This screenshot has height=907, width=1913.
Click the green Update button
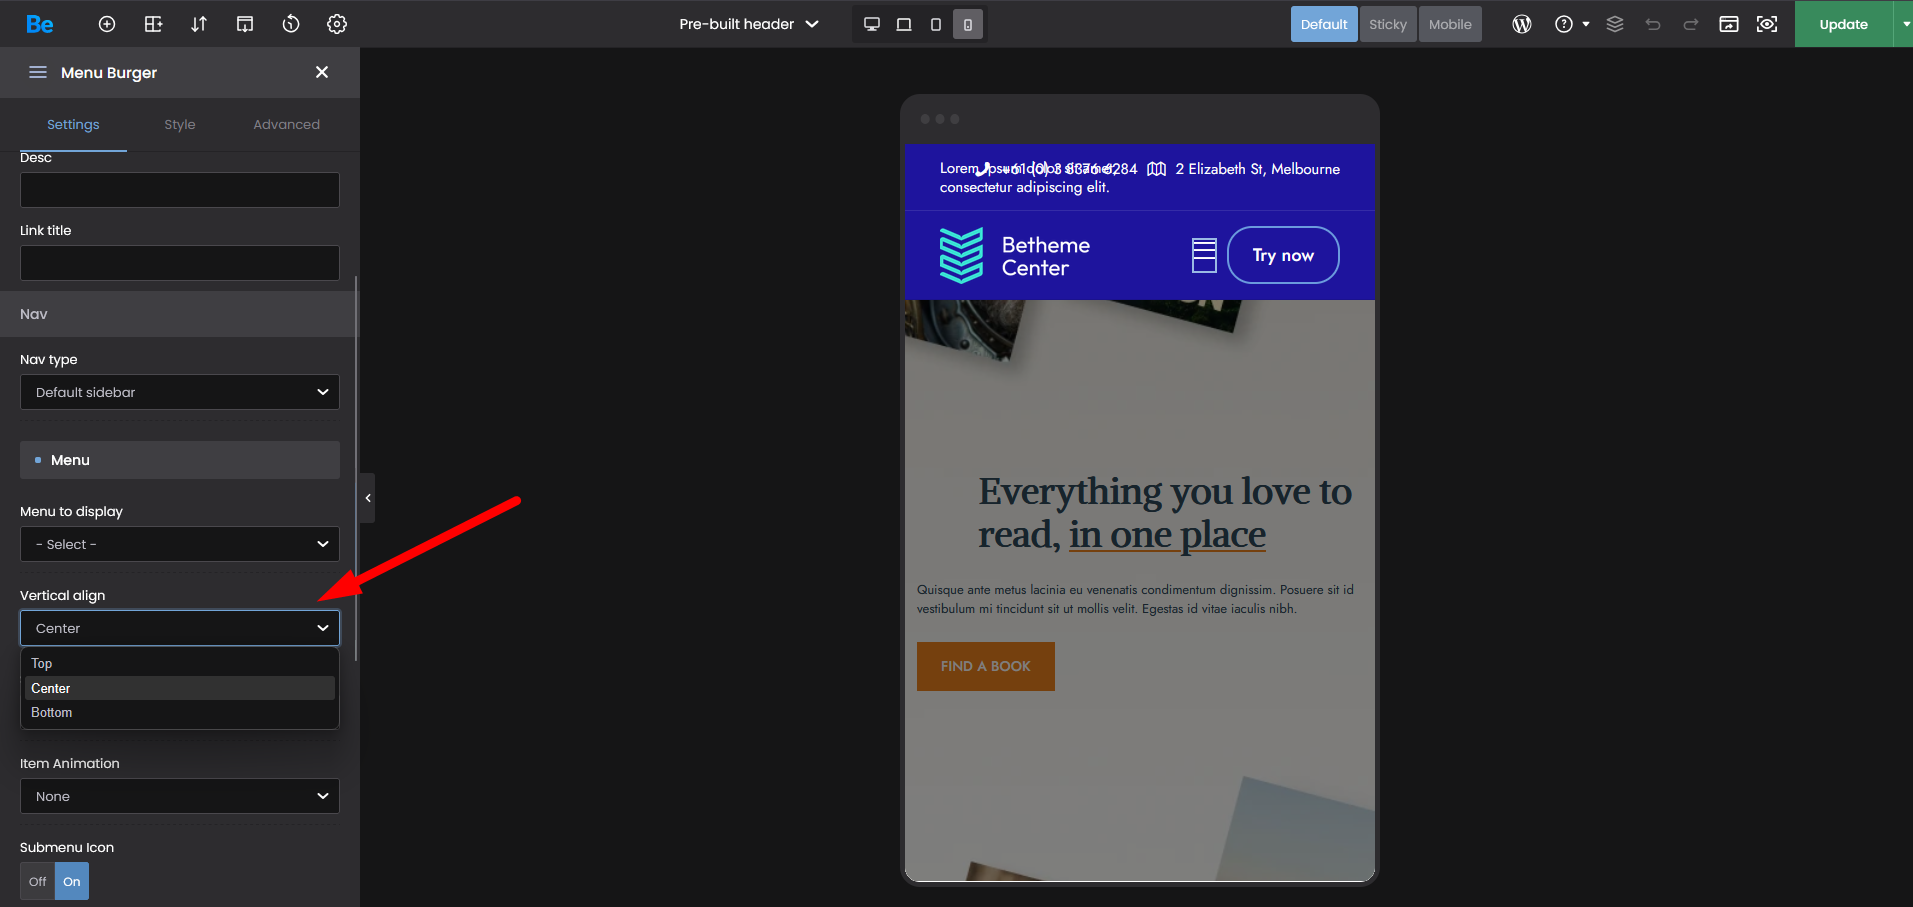[x=1843, y=24]
